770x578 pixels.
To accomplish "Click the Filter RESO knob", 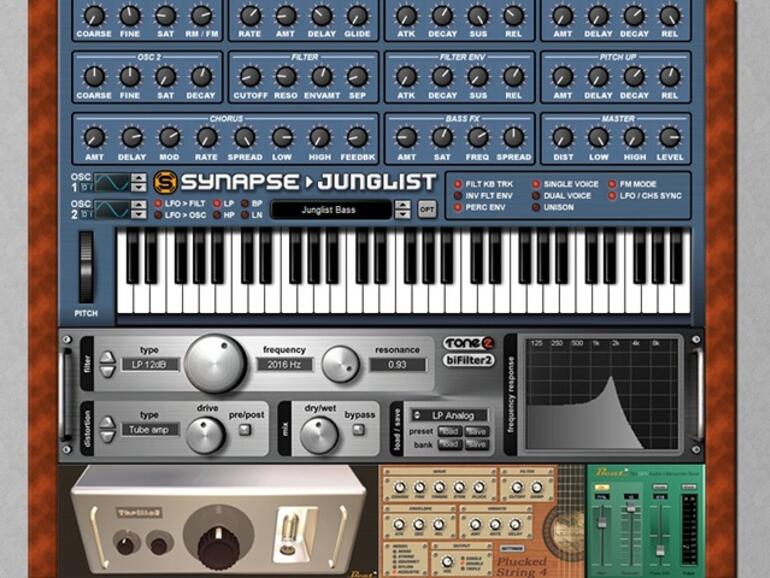I will 285,77.
